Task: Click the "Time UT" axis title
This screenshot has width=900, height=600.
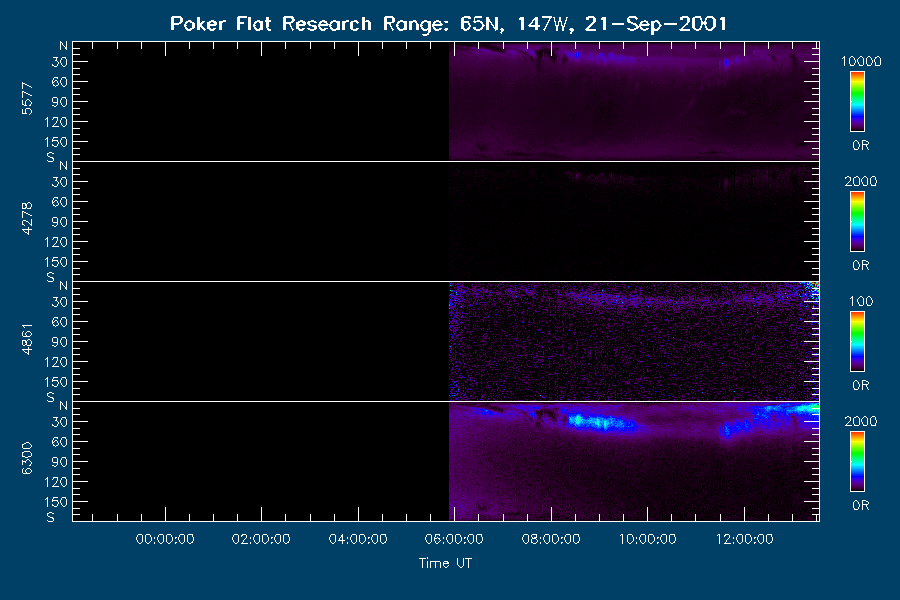Action: click(445, 563)
